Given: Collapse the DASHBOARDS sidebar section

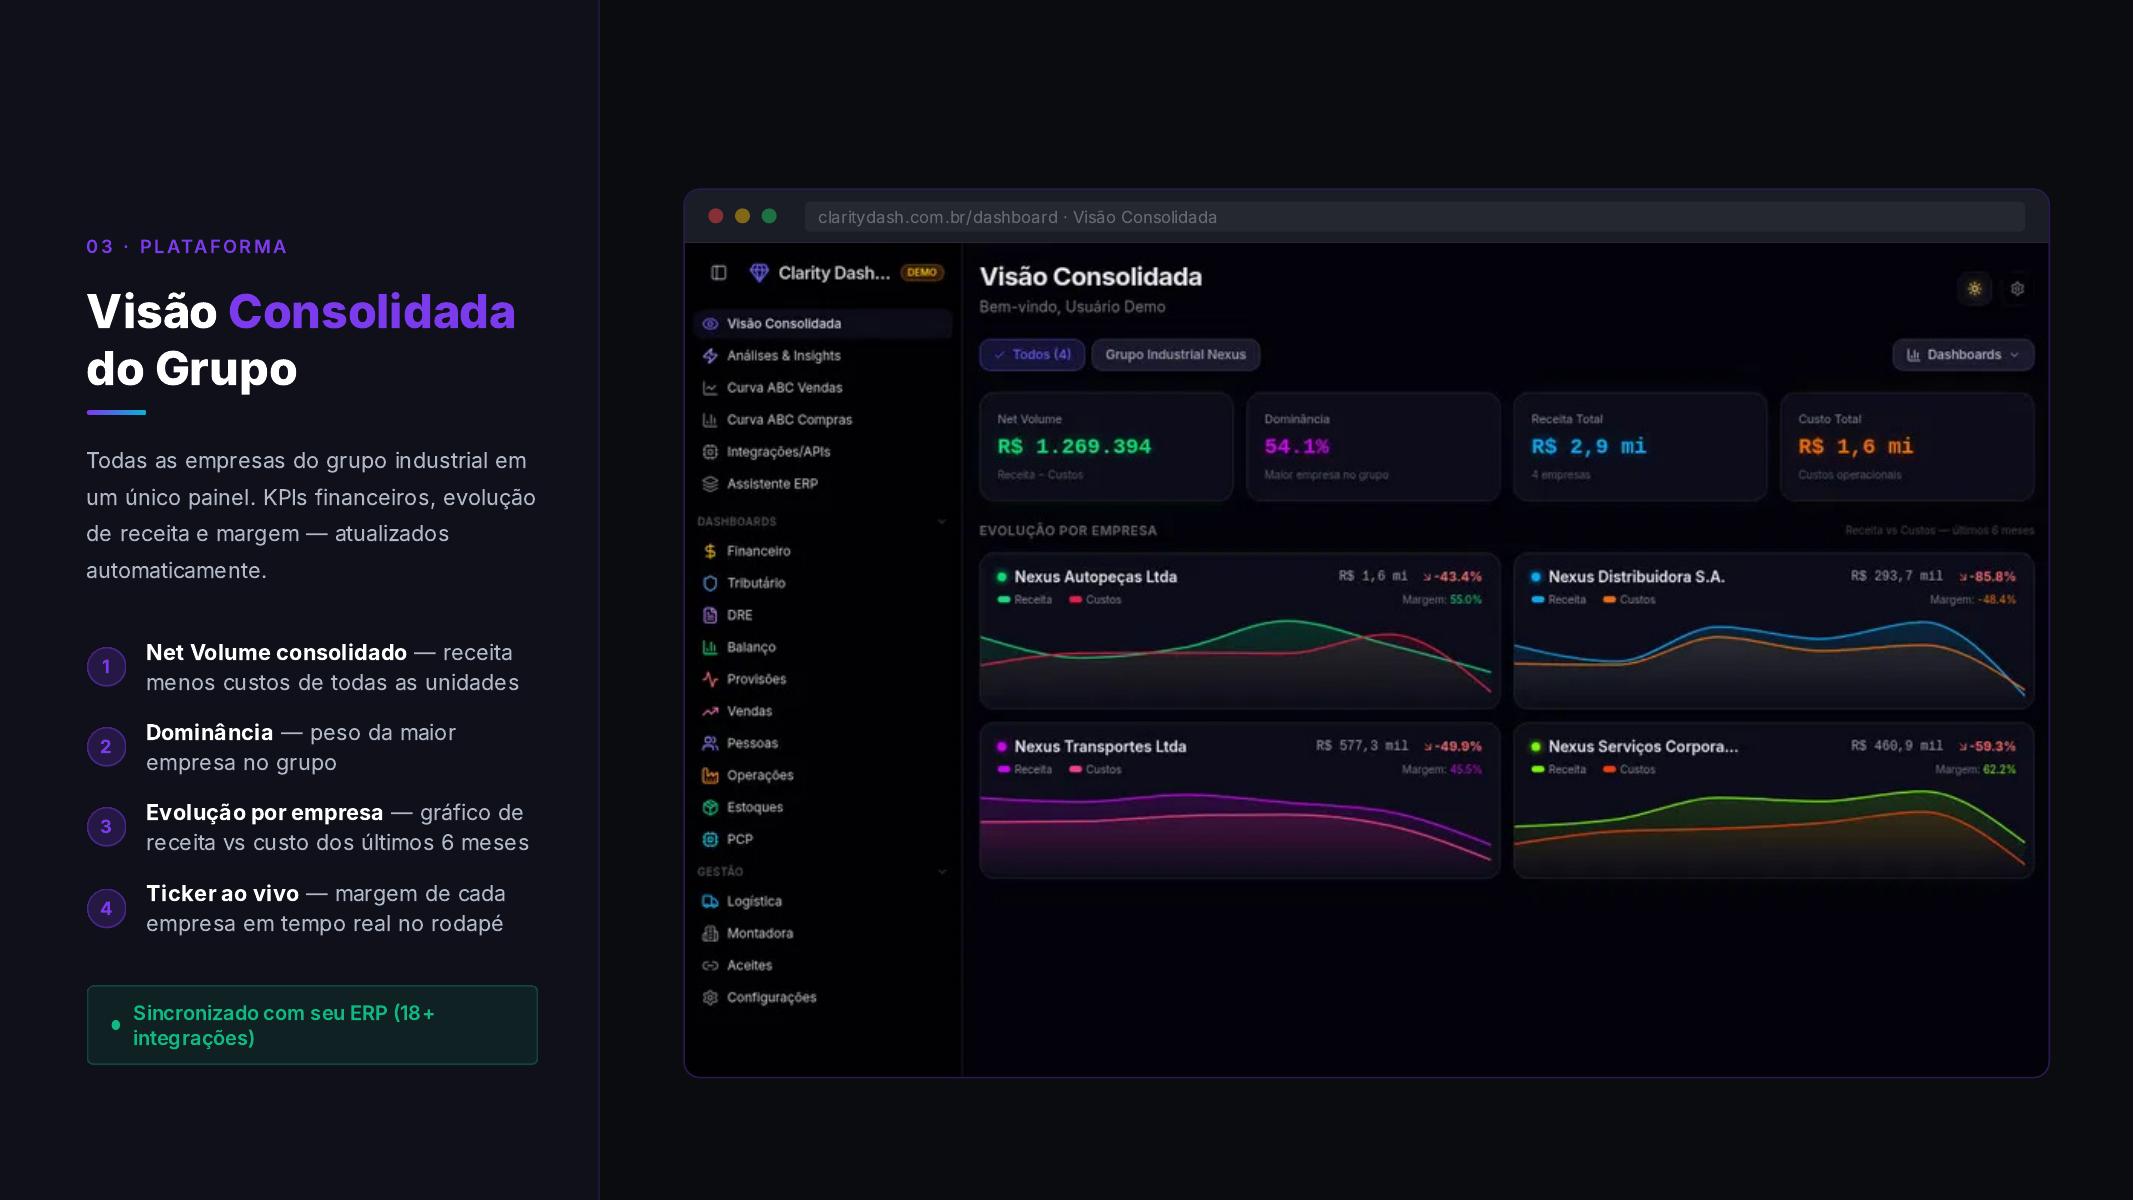Looking at the screenshot, I should 941,521.
